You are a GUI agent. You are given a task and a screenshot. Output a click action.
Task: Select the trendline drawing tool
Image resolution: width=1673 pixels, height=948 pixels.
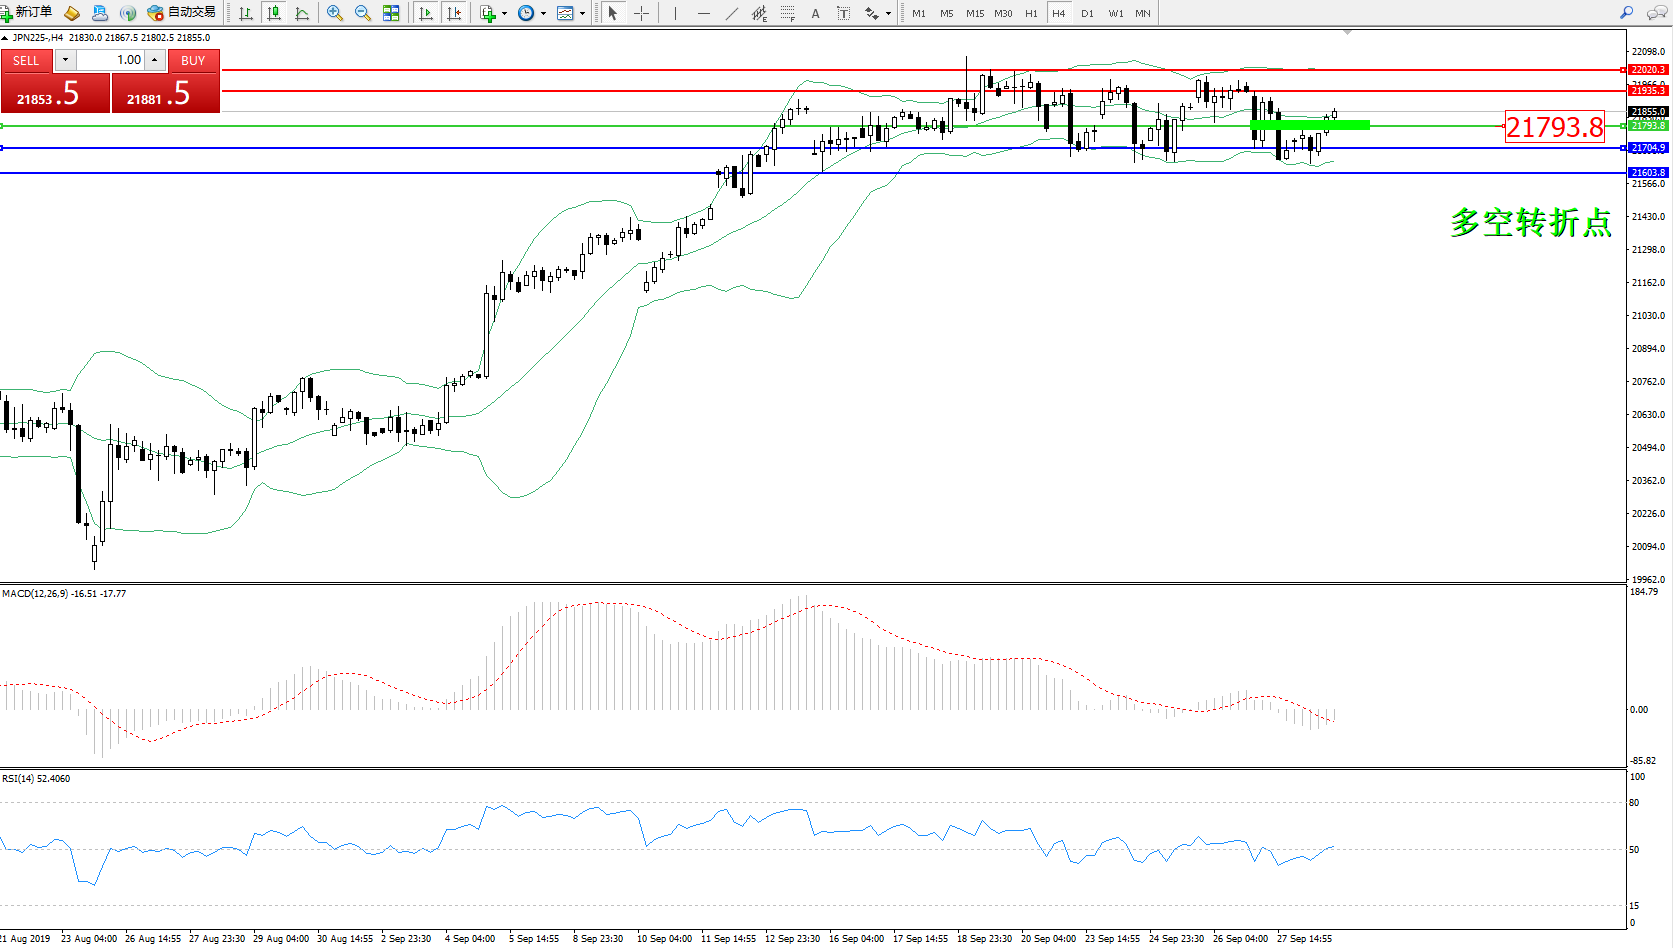pos(732,13)
